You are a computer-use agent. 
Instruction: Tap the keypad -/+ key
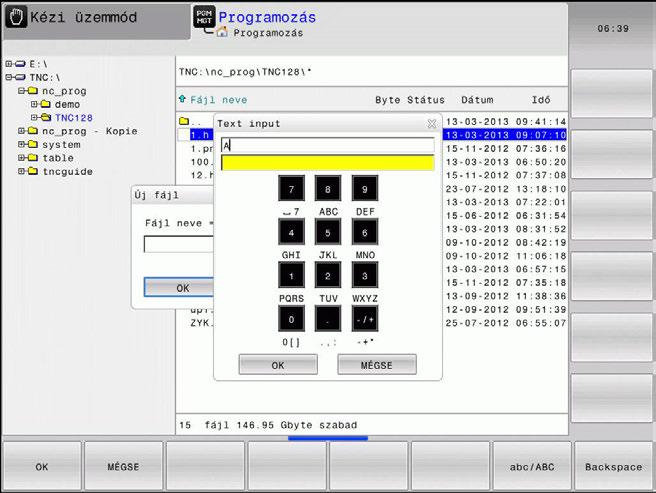point(364,319)
